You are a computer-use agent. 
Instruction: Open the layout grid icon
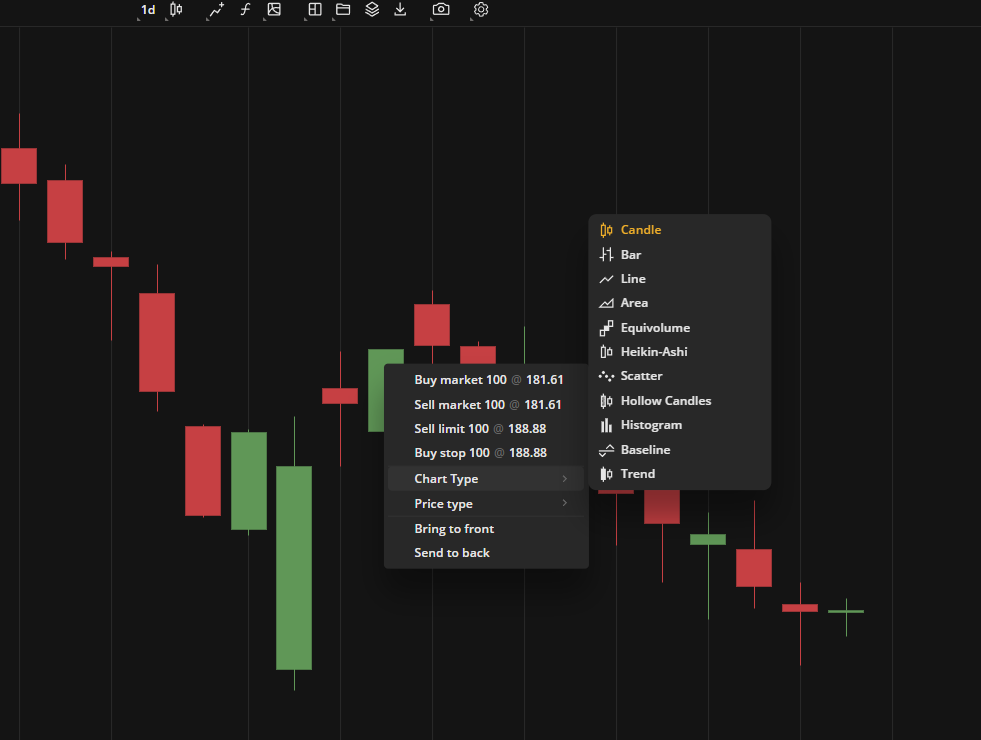(x=315, y=10)
